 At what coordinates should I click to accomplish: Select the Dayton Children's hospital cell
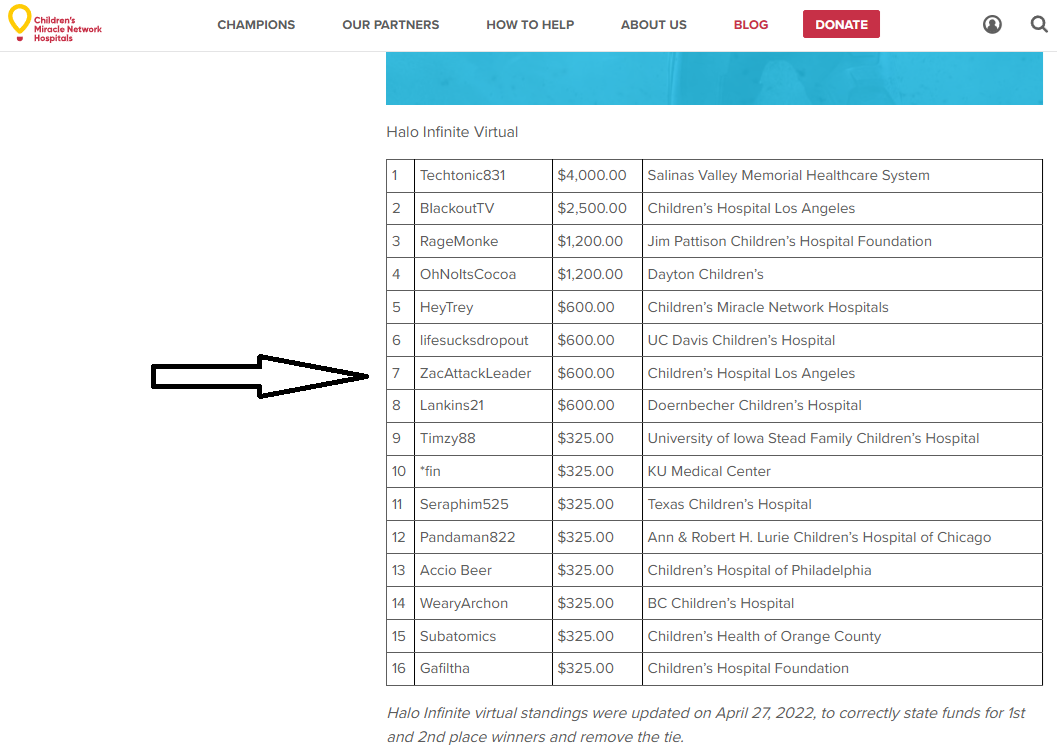842,274
